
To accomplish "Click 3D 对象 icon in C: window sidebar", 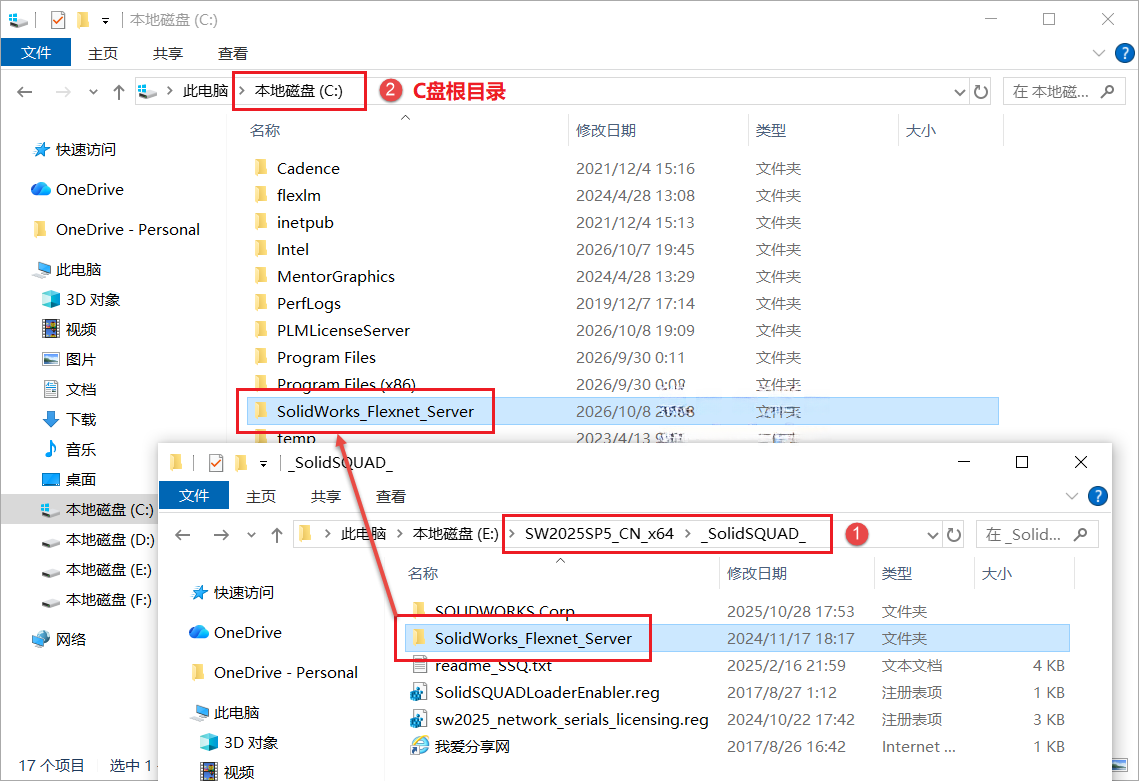I will click(51, 299).
